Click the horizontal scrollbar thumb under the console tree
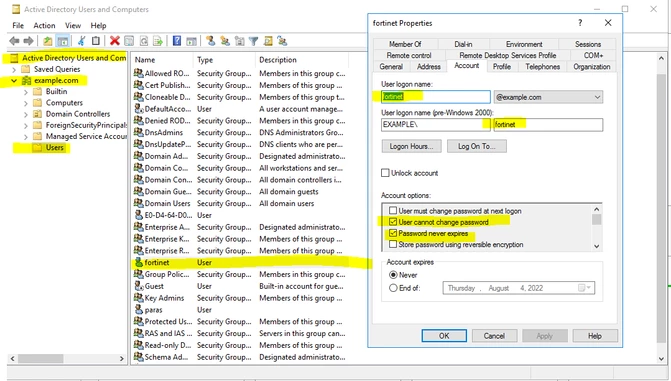 [41, 358]
